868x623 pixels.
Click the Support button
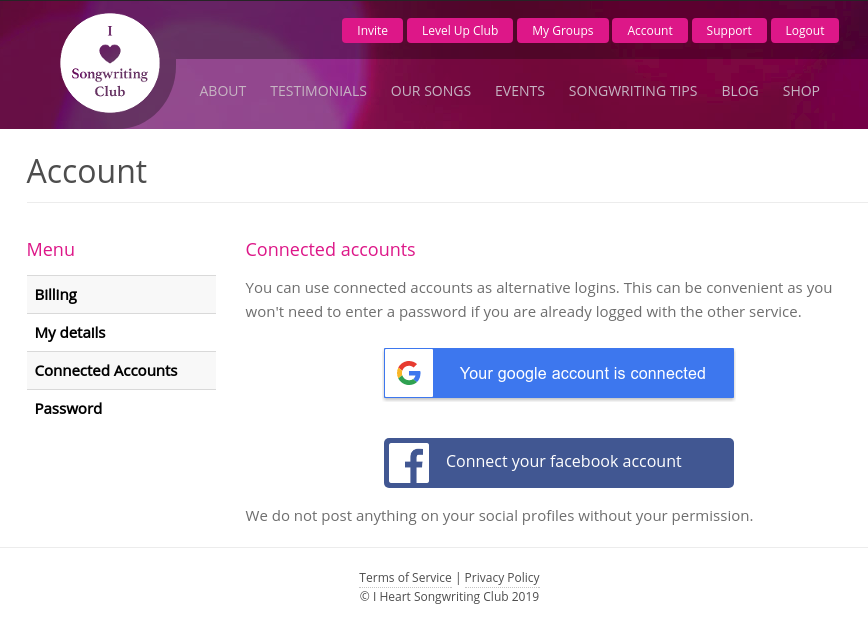(x=729, y=31)
